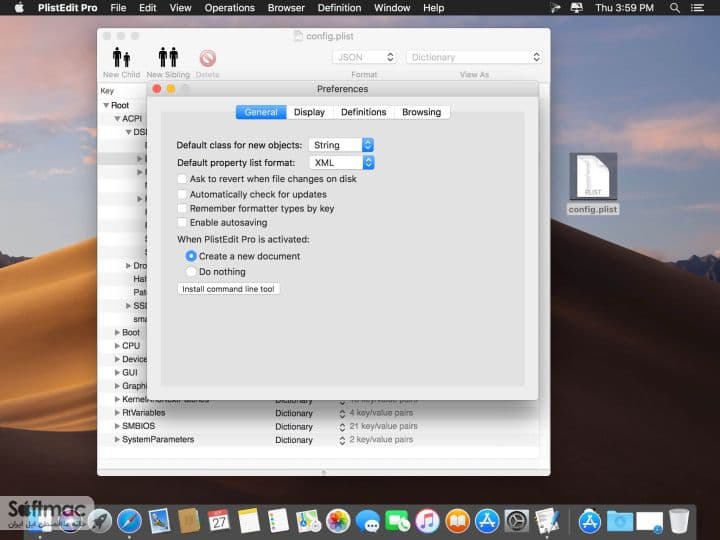Click the '21 key/value pairs' value cell
The height and width of the screenshot is (540, 720).
pos(383,426)
